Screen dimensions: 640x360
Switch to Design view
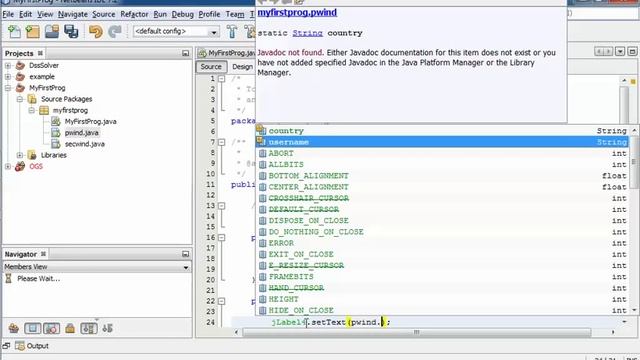click(x=242, y=67)
